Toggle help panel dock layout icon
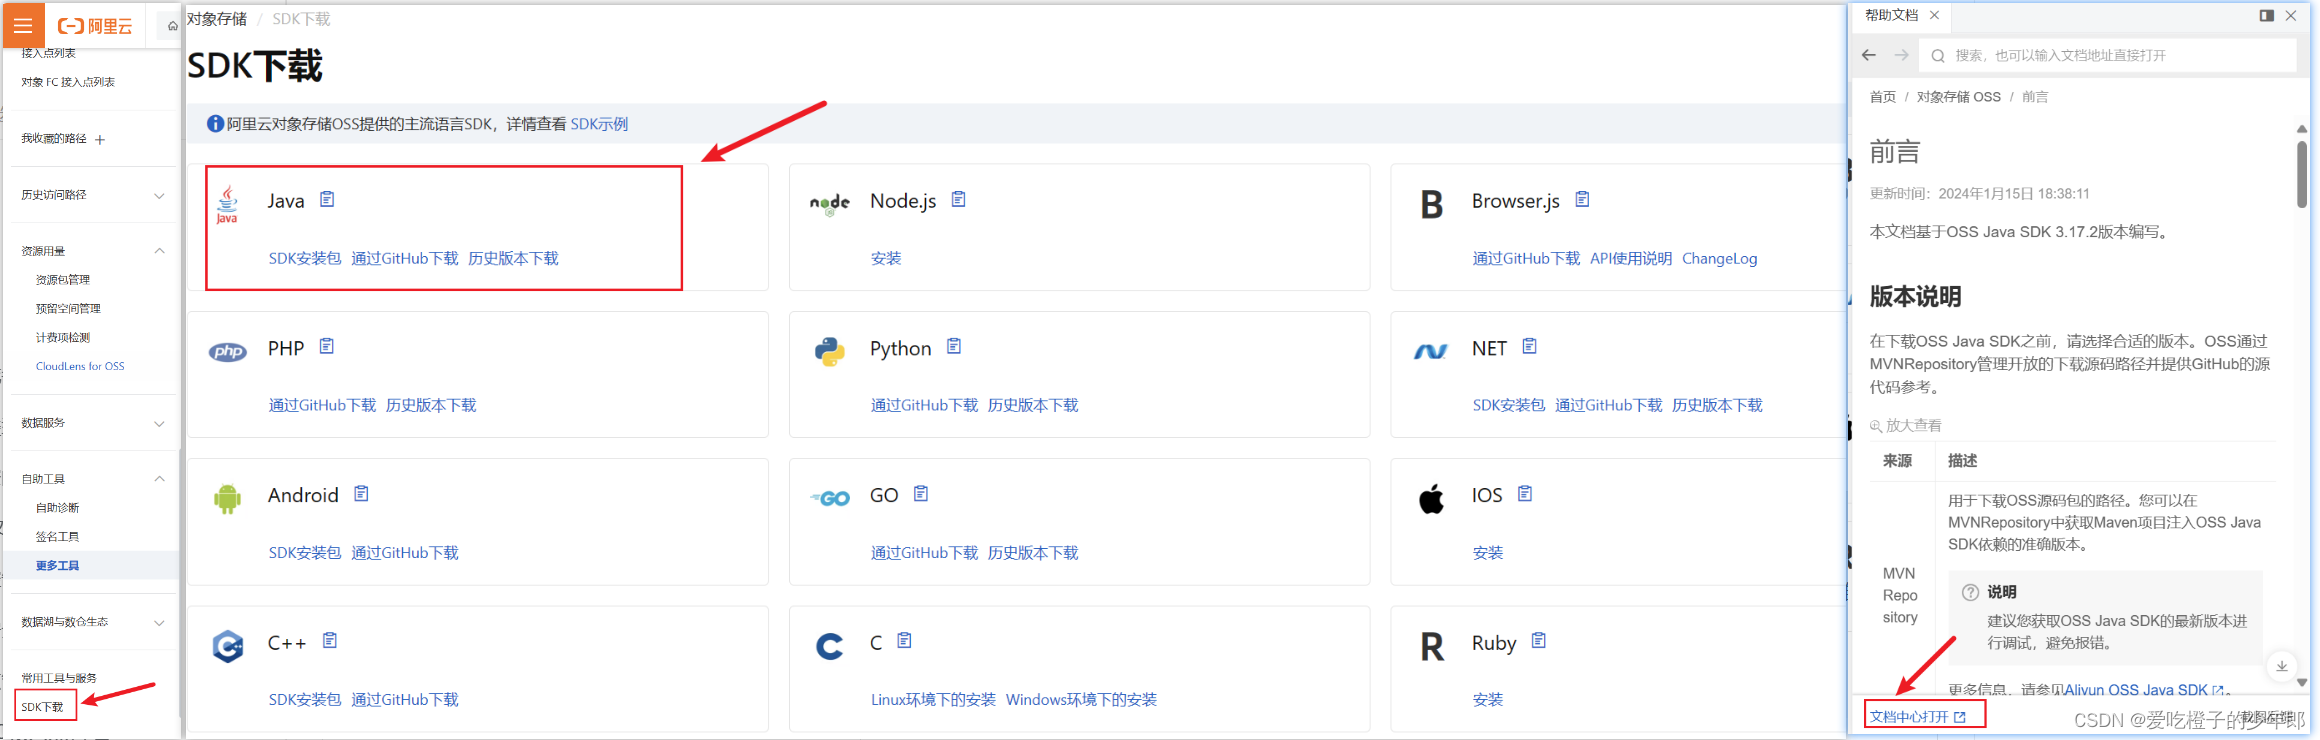 2267,15
